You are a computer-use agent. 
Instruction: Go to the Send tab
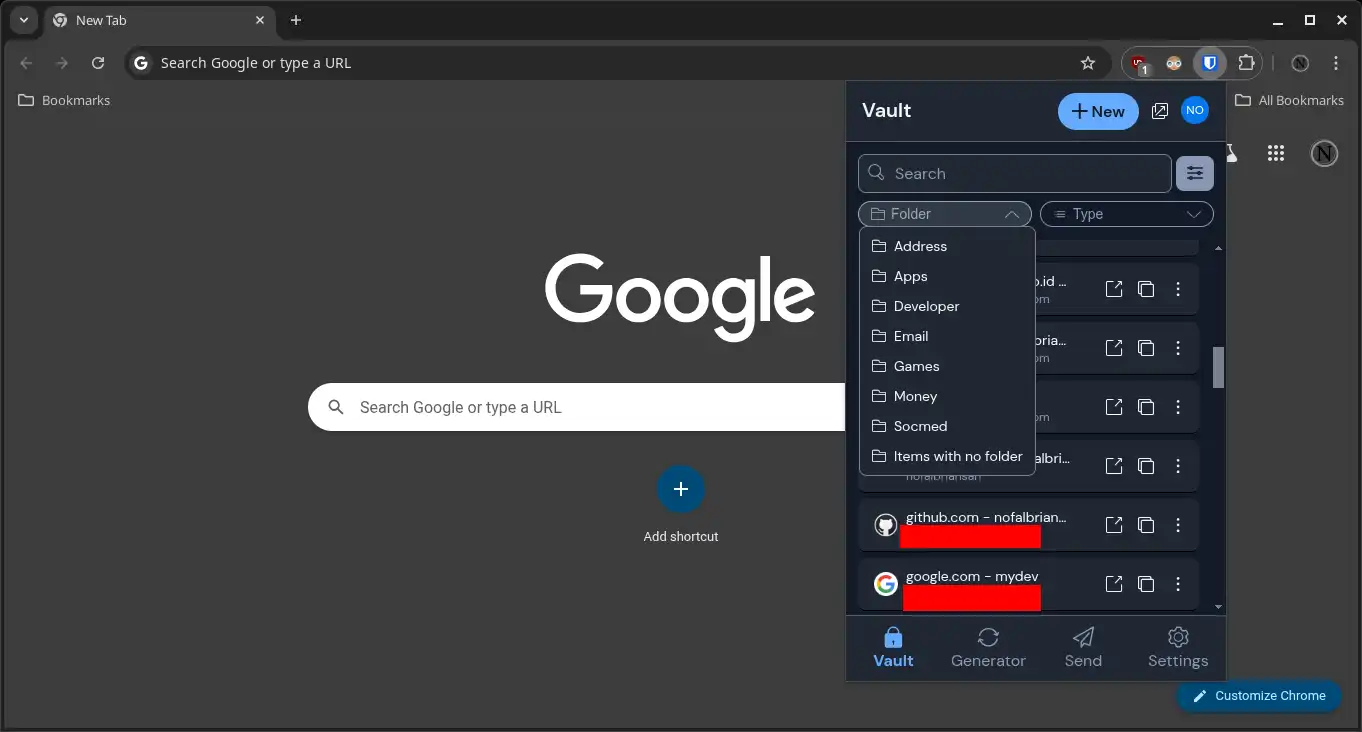[x=1083, y=647]
